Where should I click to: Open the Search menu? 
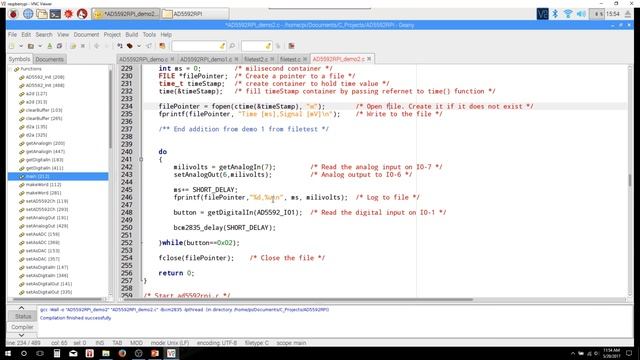44,35
